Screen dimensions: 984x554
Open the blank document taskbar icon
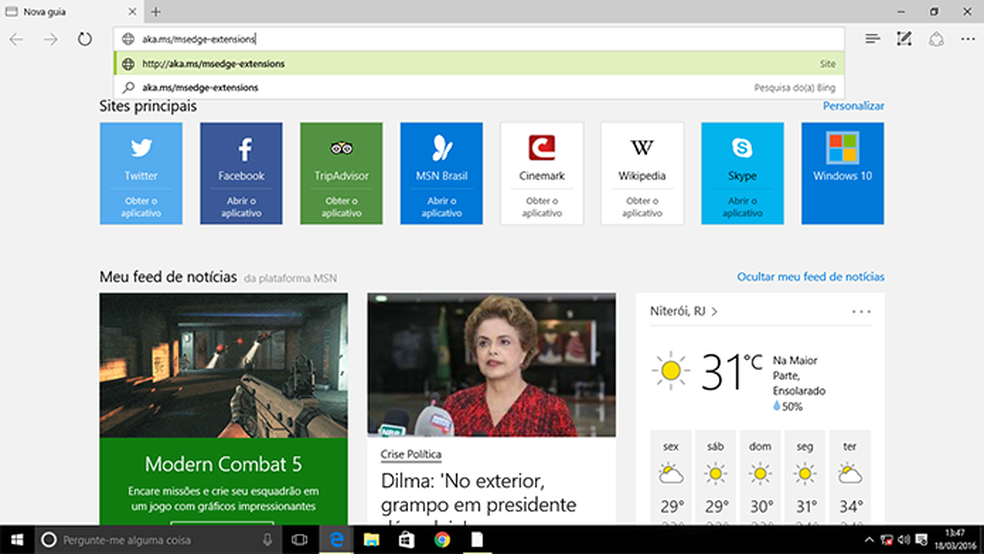point(477,540)
